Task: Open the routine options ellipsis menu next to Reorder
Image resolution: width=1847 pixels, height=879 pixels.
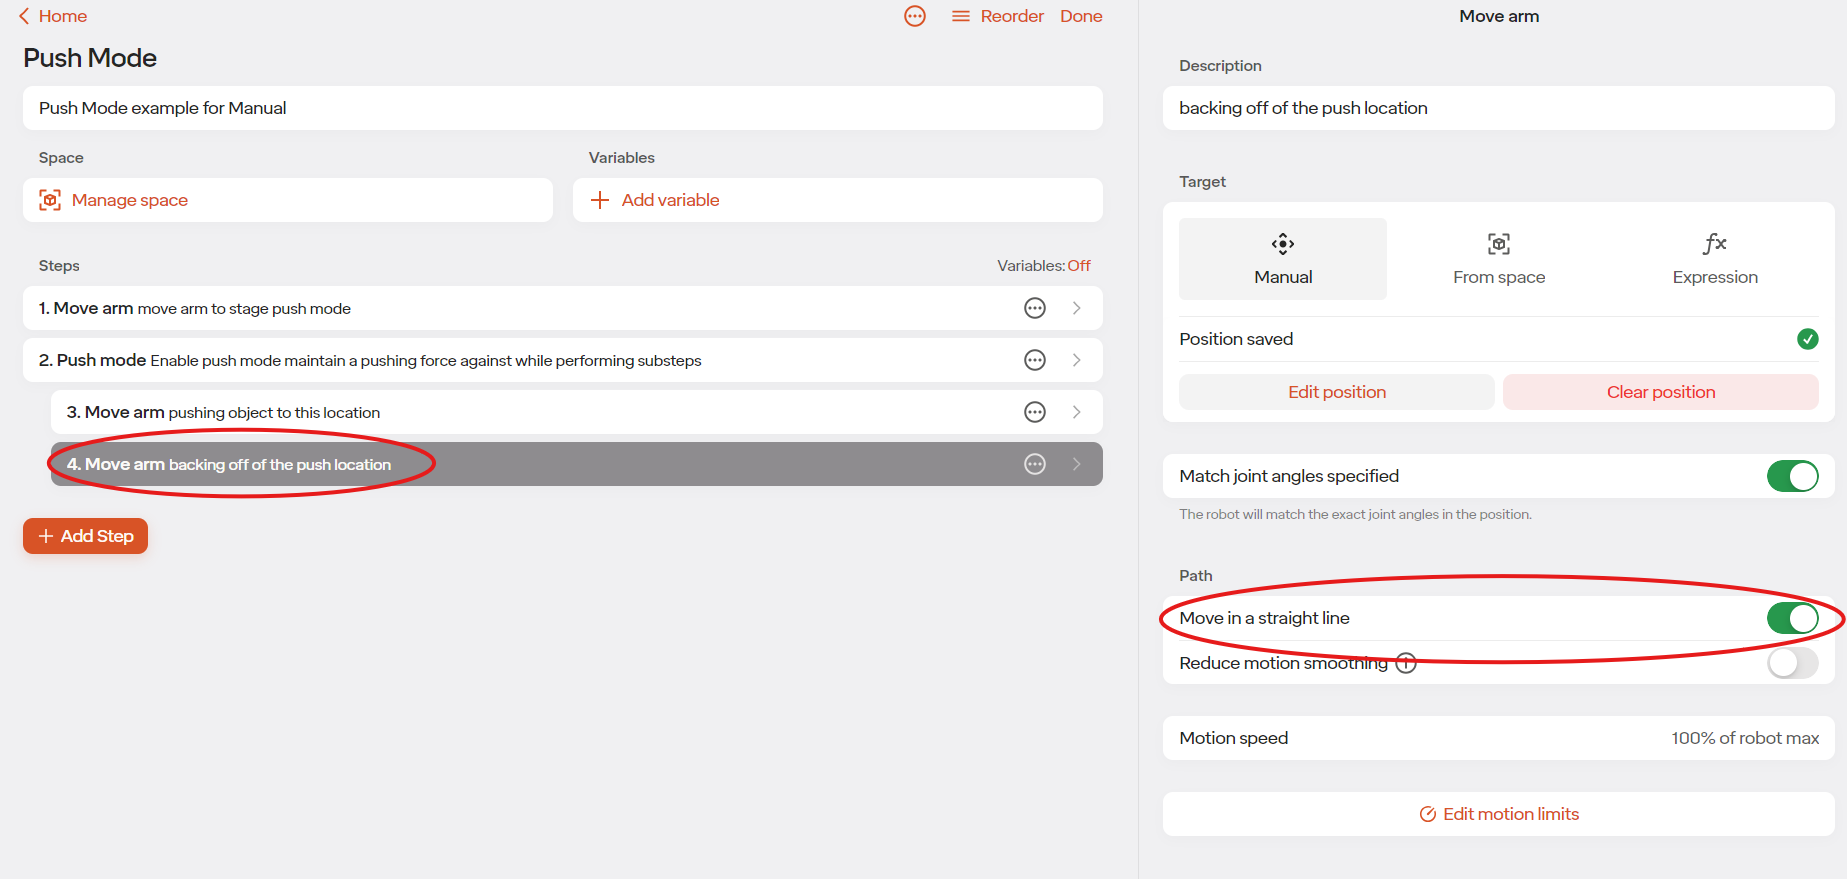Action: (915, 16)
